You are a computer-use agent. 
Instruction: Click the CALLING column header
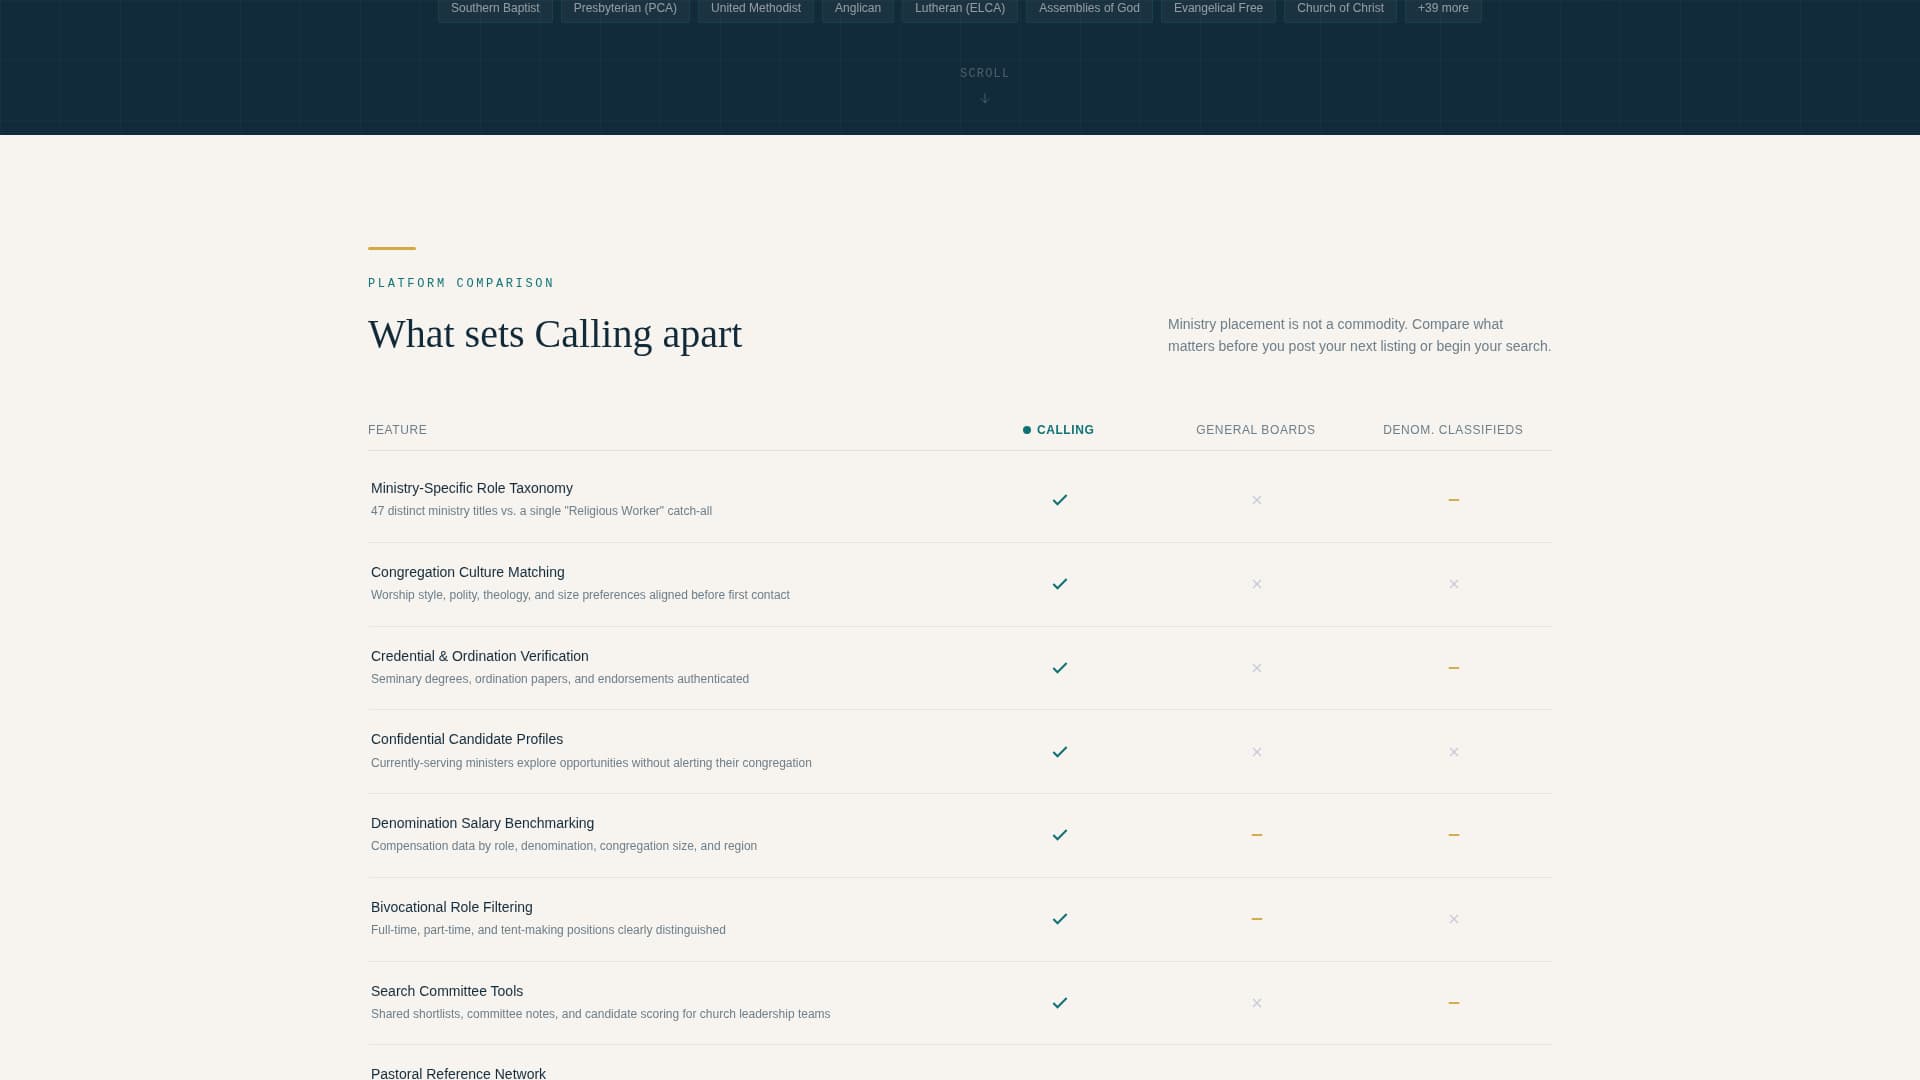click(1059, 430)
